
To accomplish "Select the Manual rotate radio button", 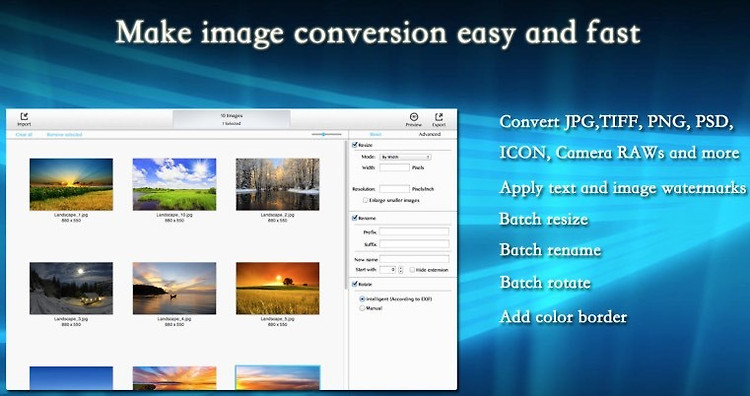I will 362,308.
